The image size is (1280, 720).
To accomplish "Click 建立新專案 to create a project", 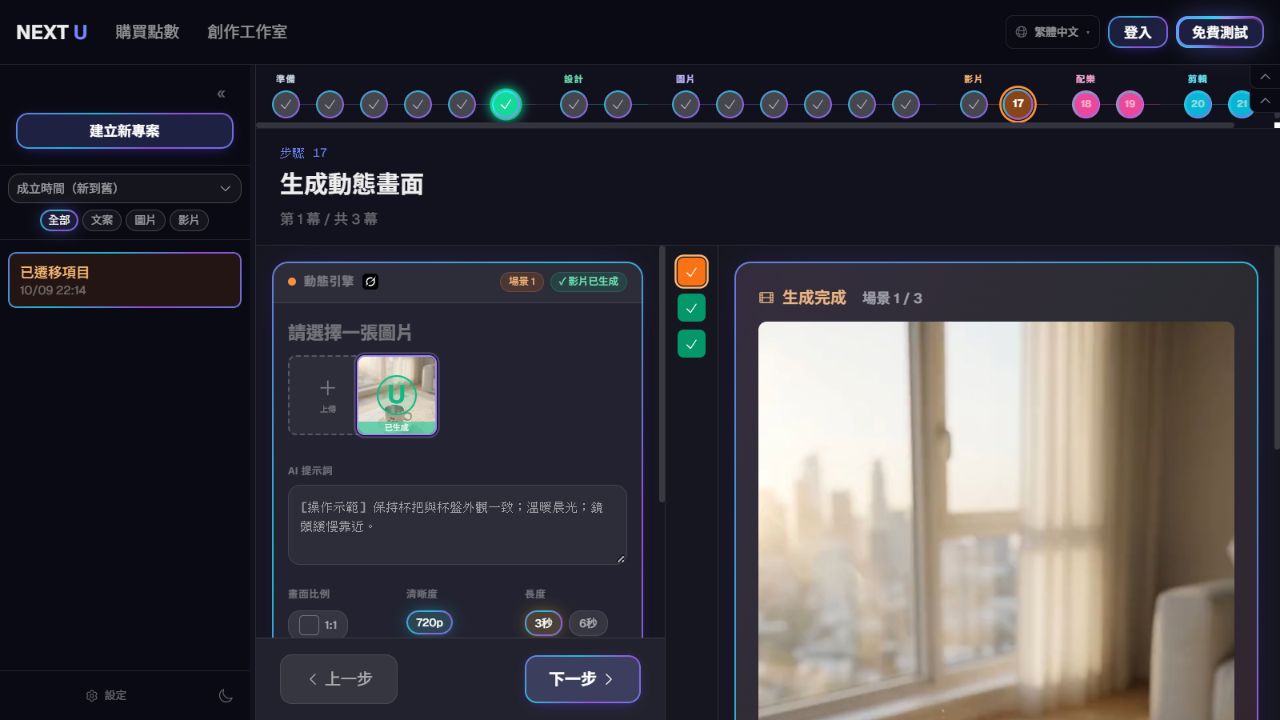I will (x=125, y=131).
